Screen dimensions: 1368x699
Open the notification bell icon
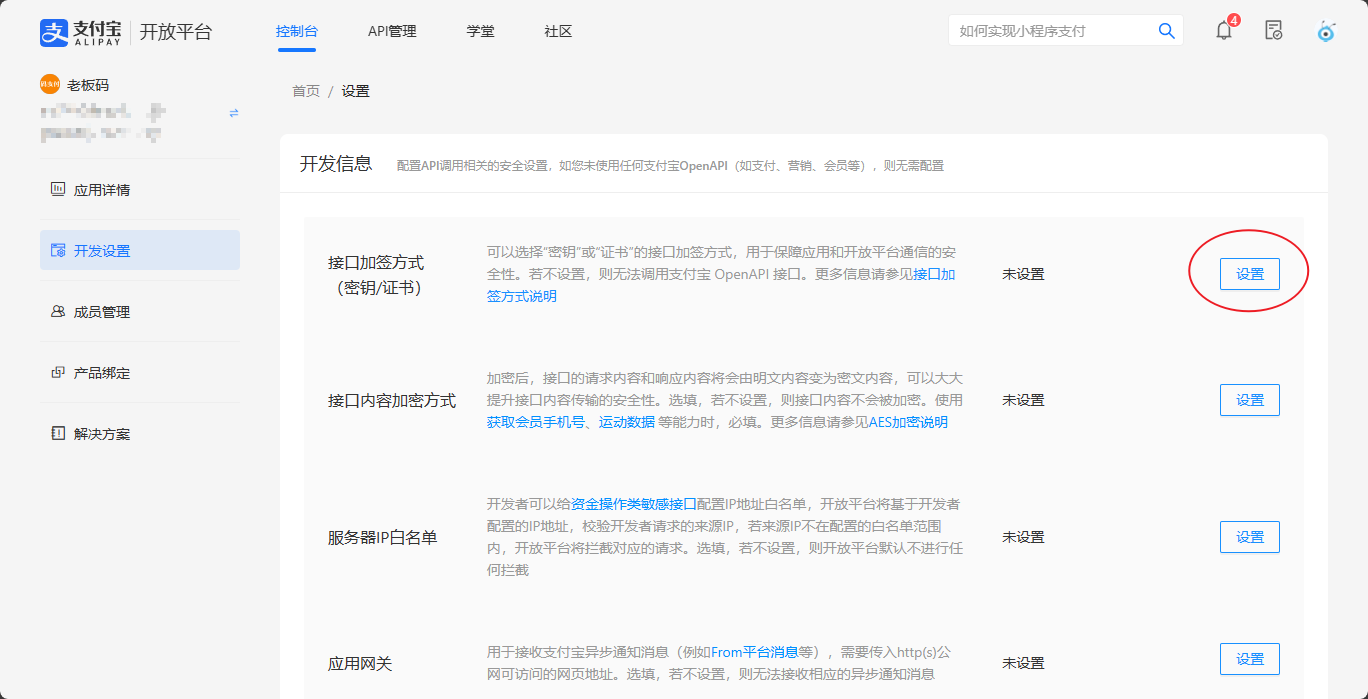(x=1224, y=30)
